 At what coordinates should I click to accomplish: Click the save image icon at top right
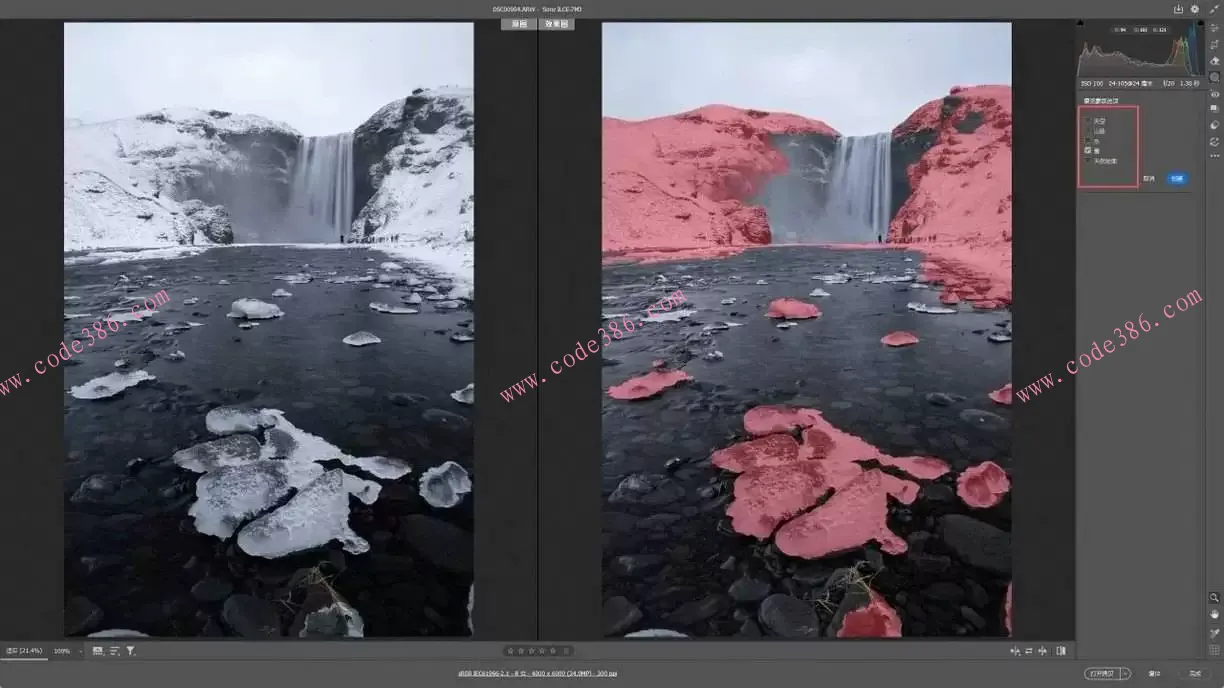coord(1178,9)
